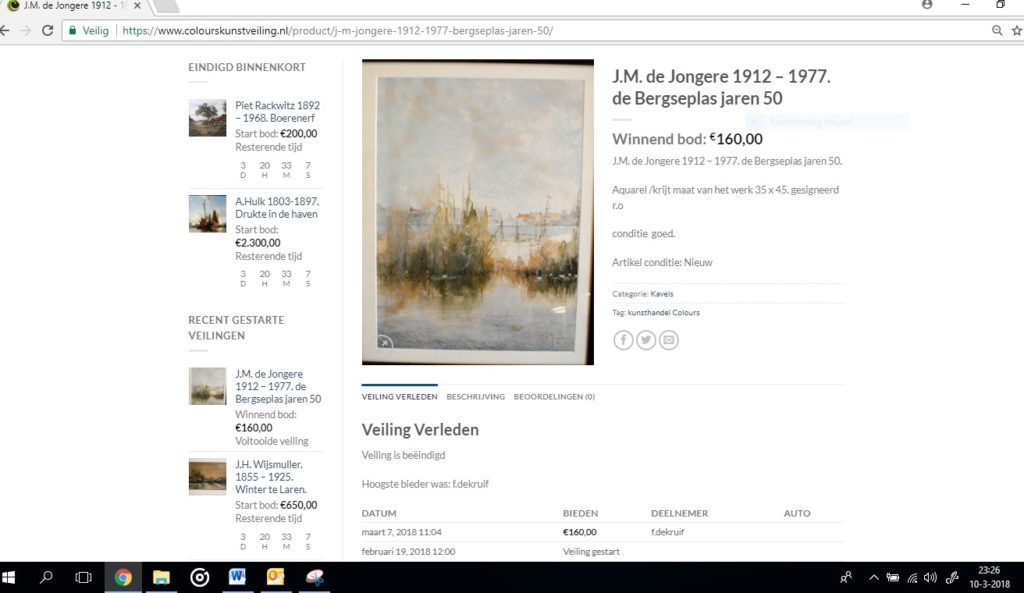Reload the page with the refresh icon
Image resolution: width=1024 pixels, height=593 pixels.
[x=47, y=31]
